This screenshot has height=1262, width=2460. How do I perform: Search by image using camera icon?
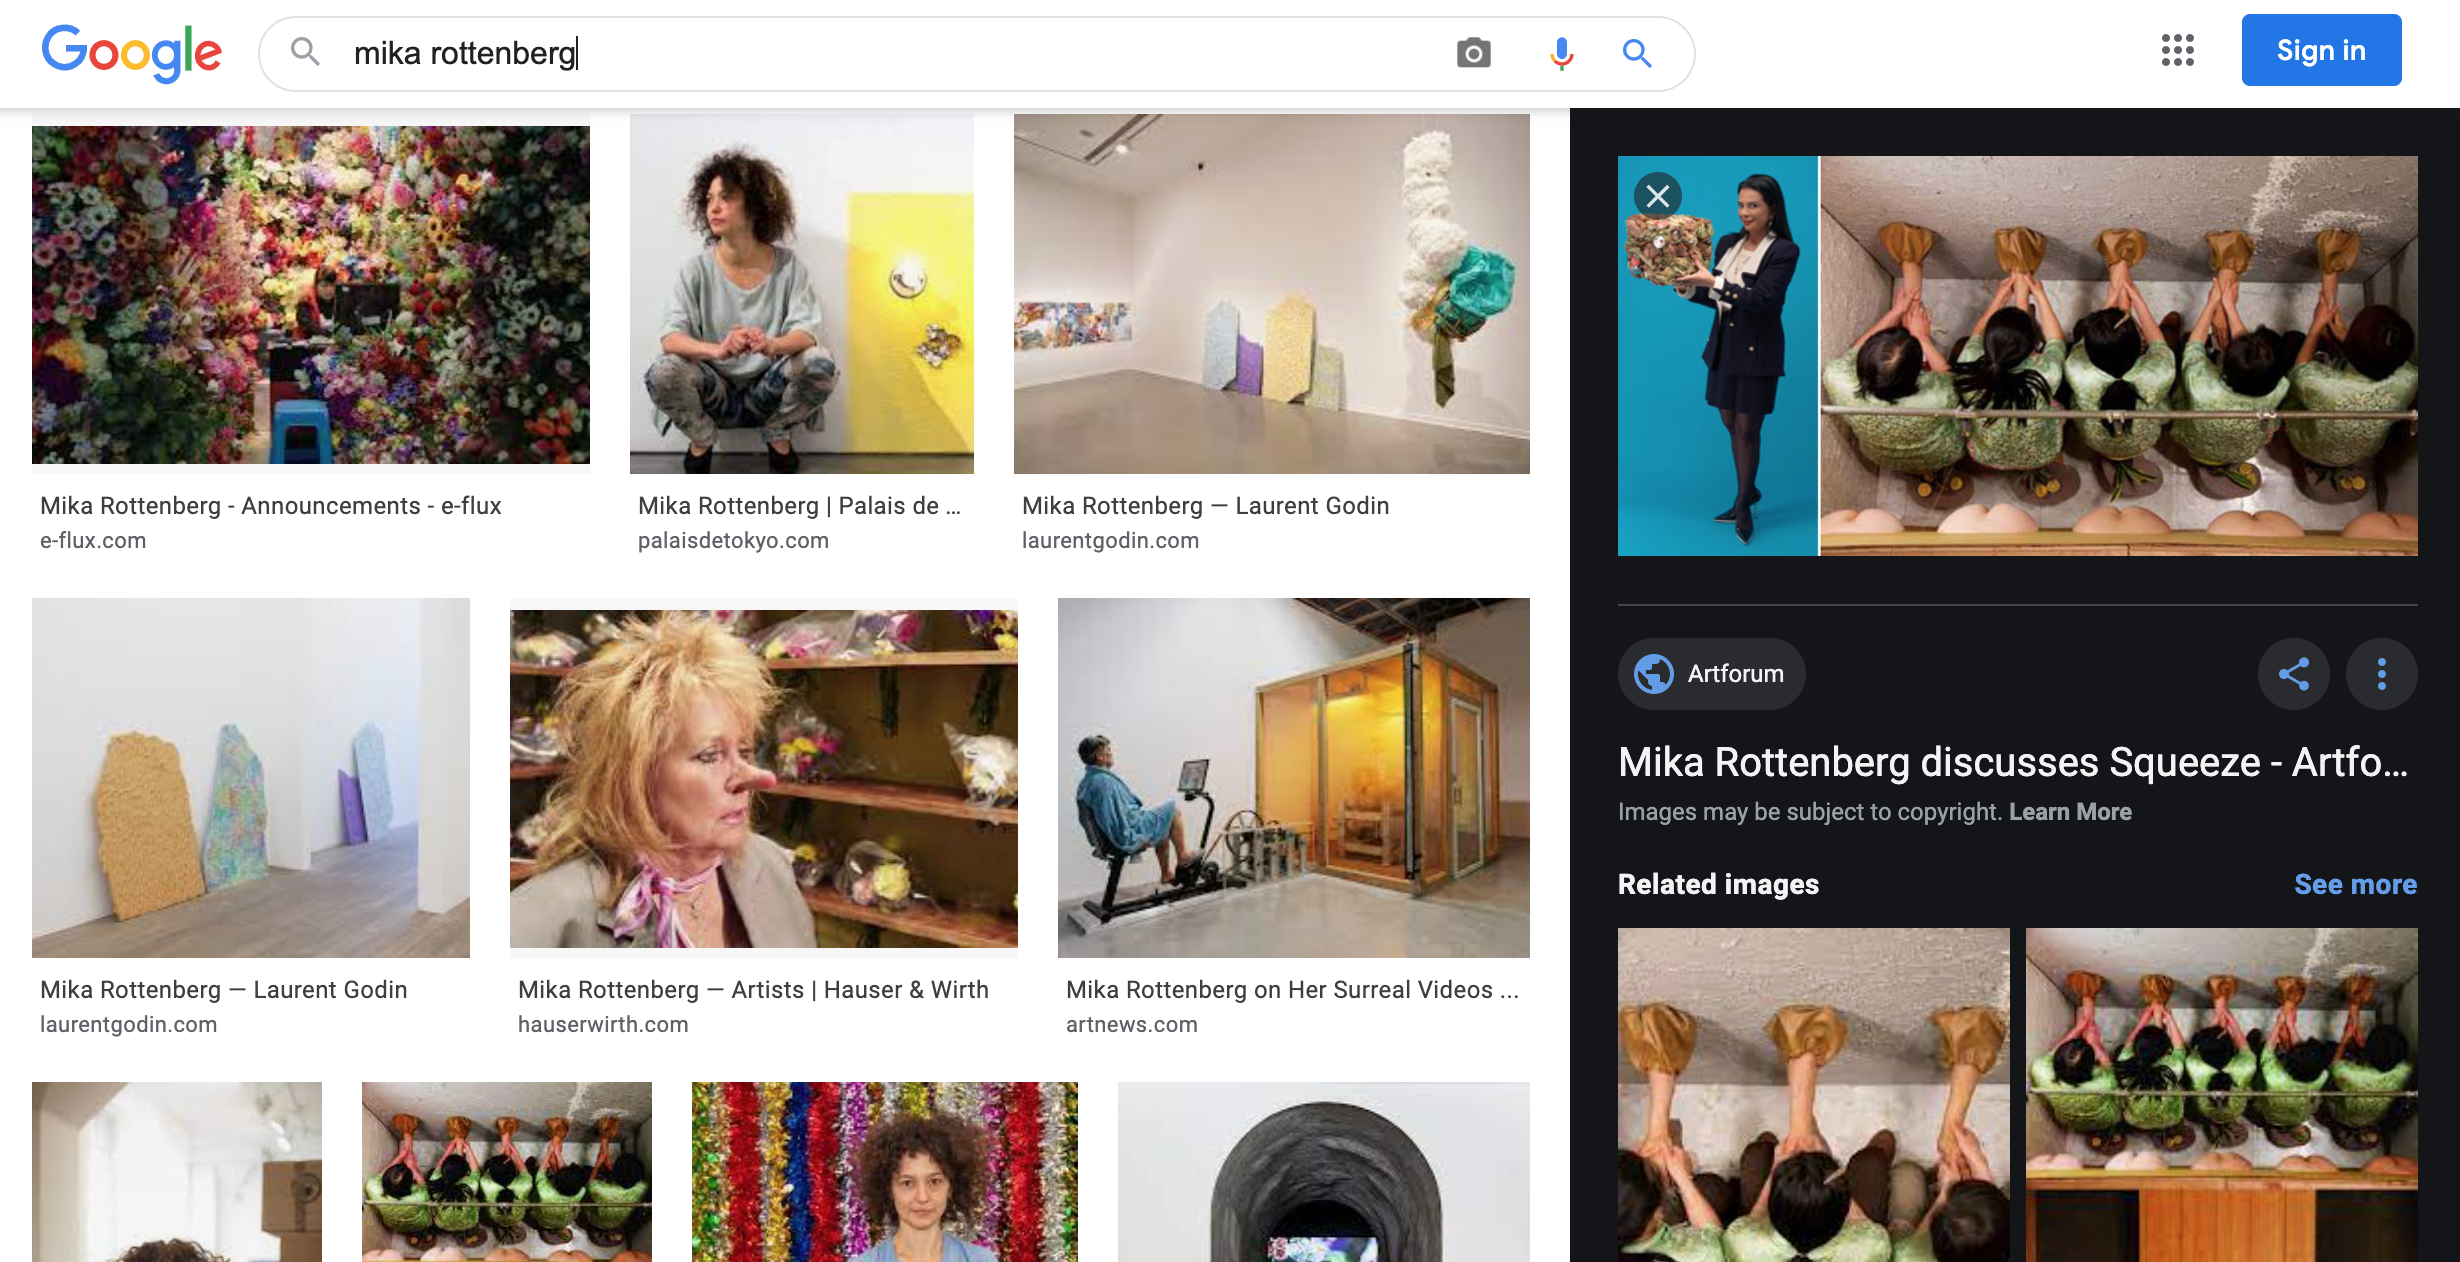pos(1473,53)
